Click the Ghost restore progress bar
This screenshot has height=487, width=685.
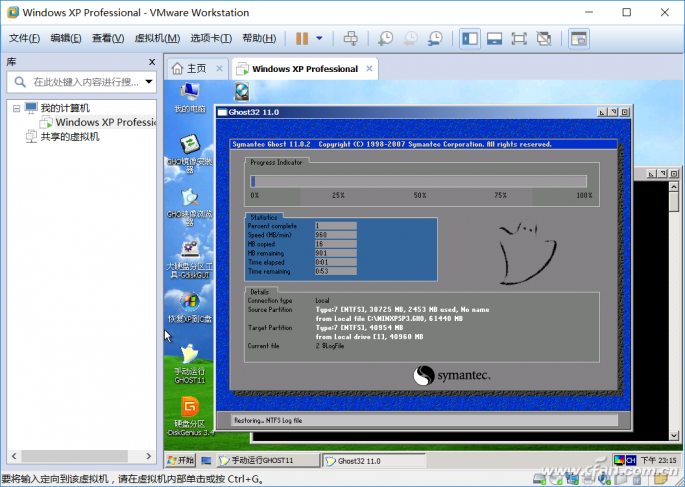point(418,181)
